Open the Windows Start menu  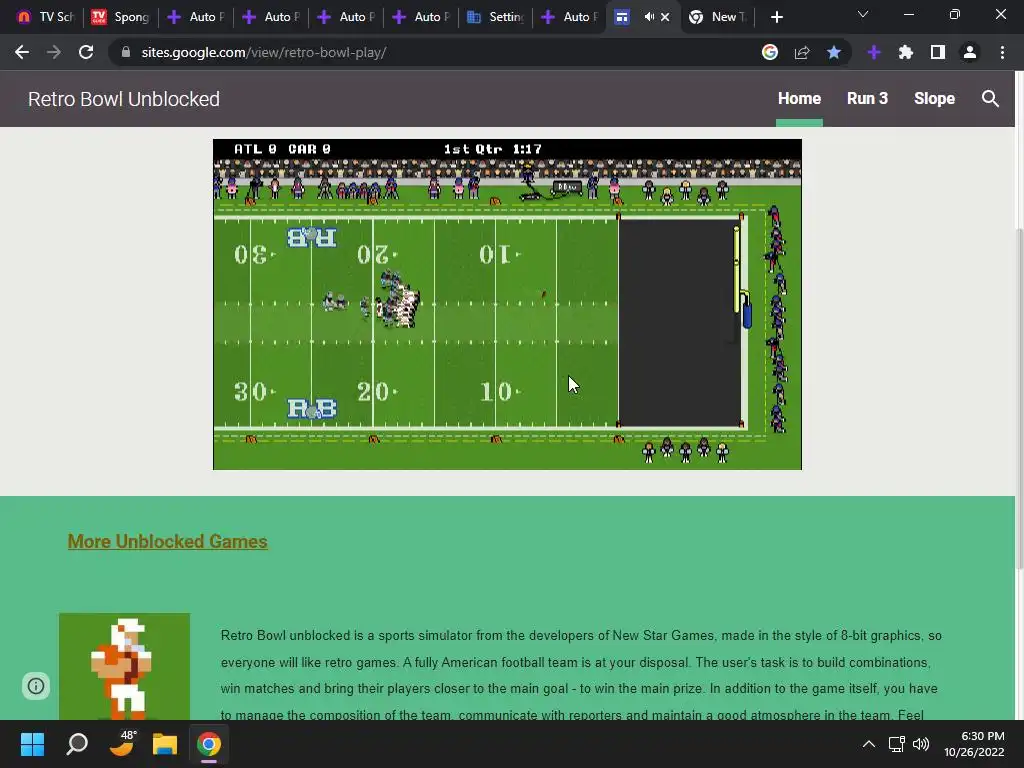click(32, 744)
